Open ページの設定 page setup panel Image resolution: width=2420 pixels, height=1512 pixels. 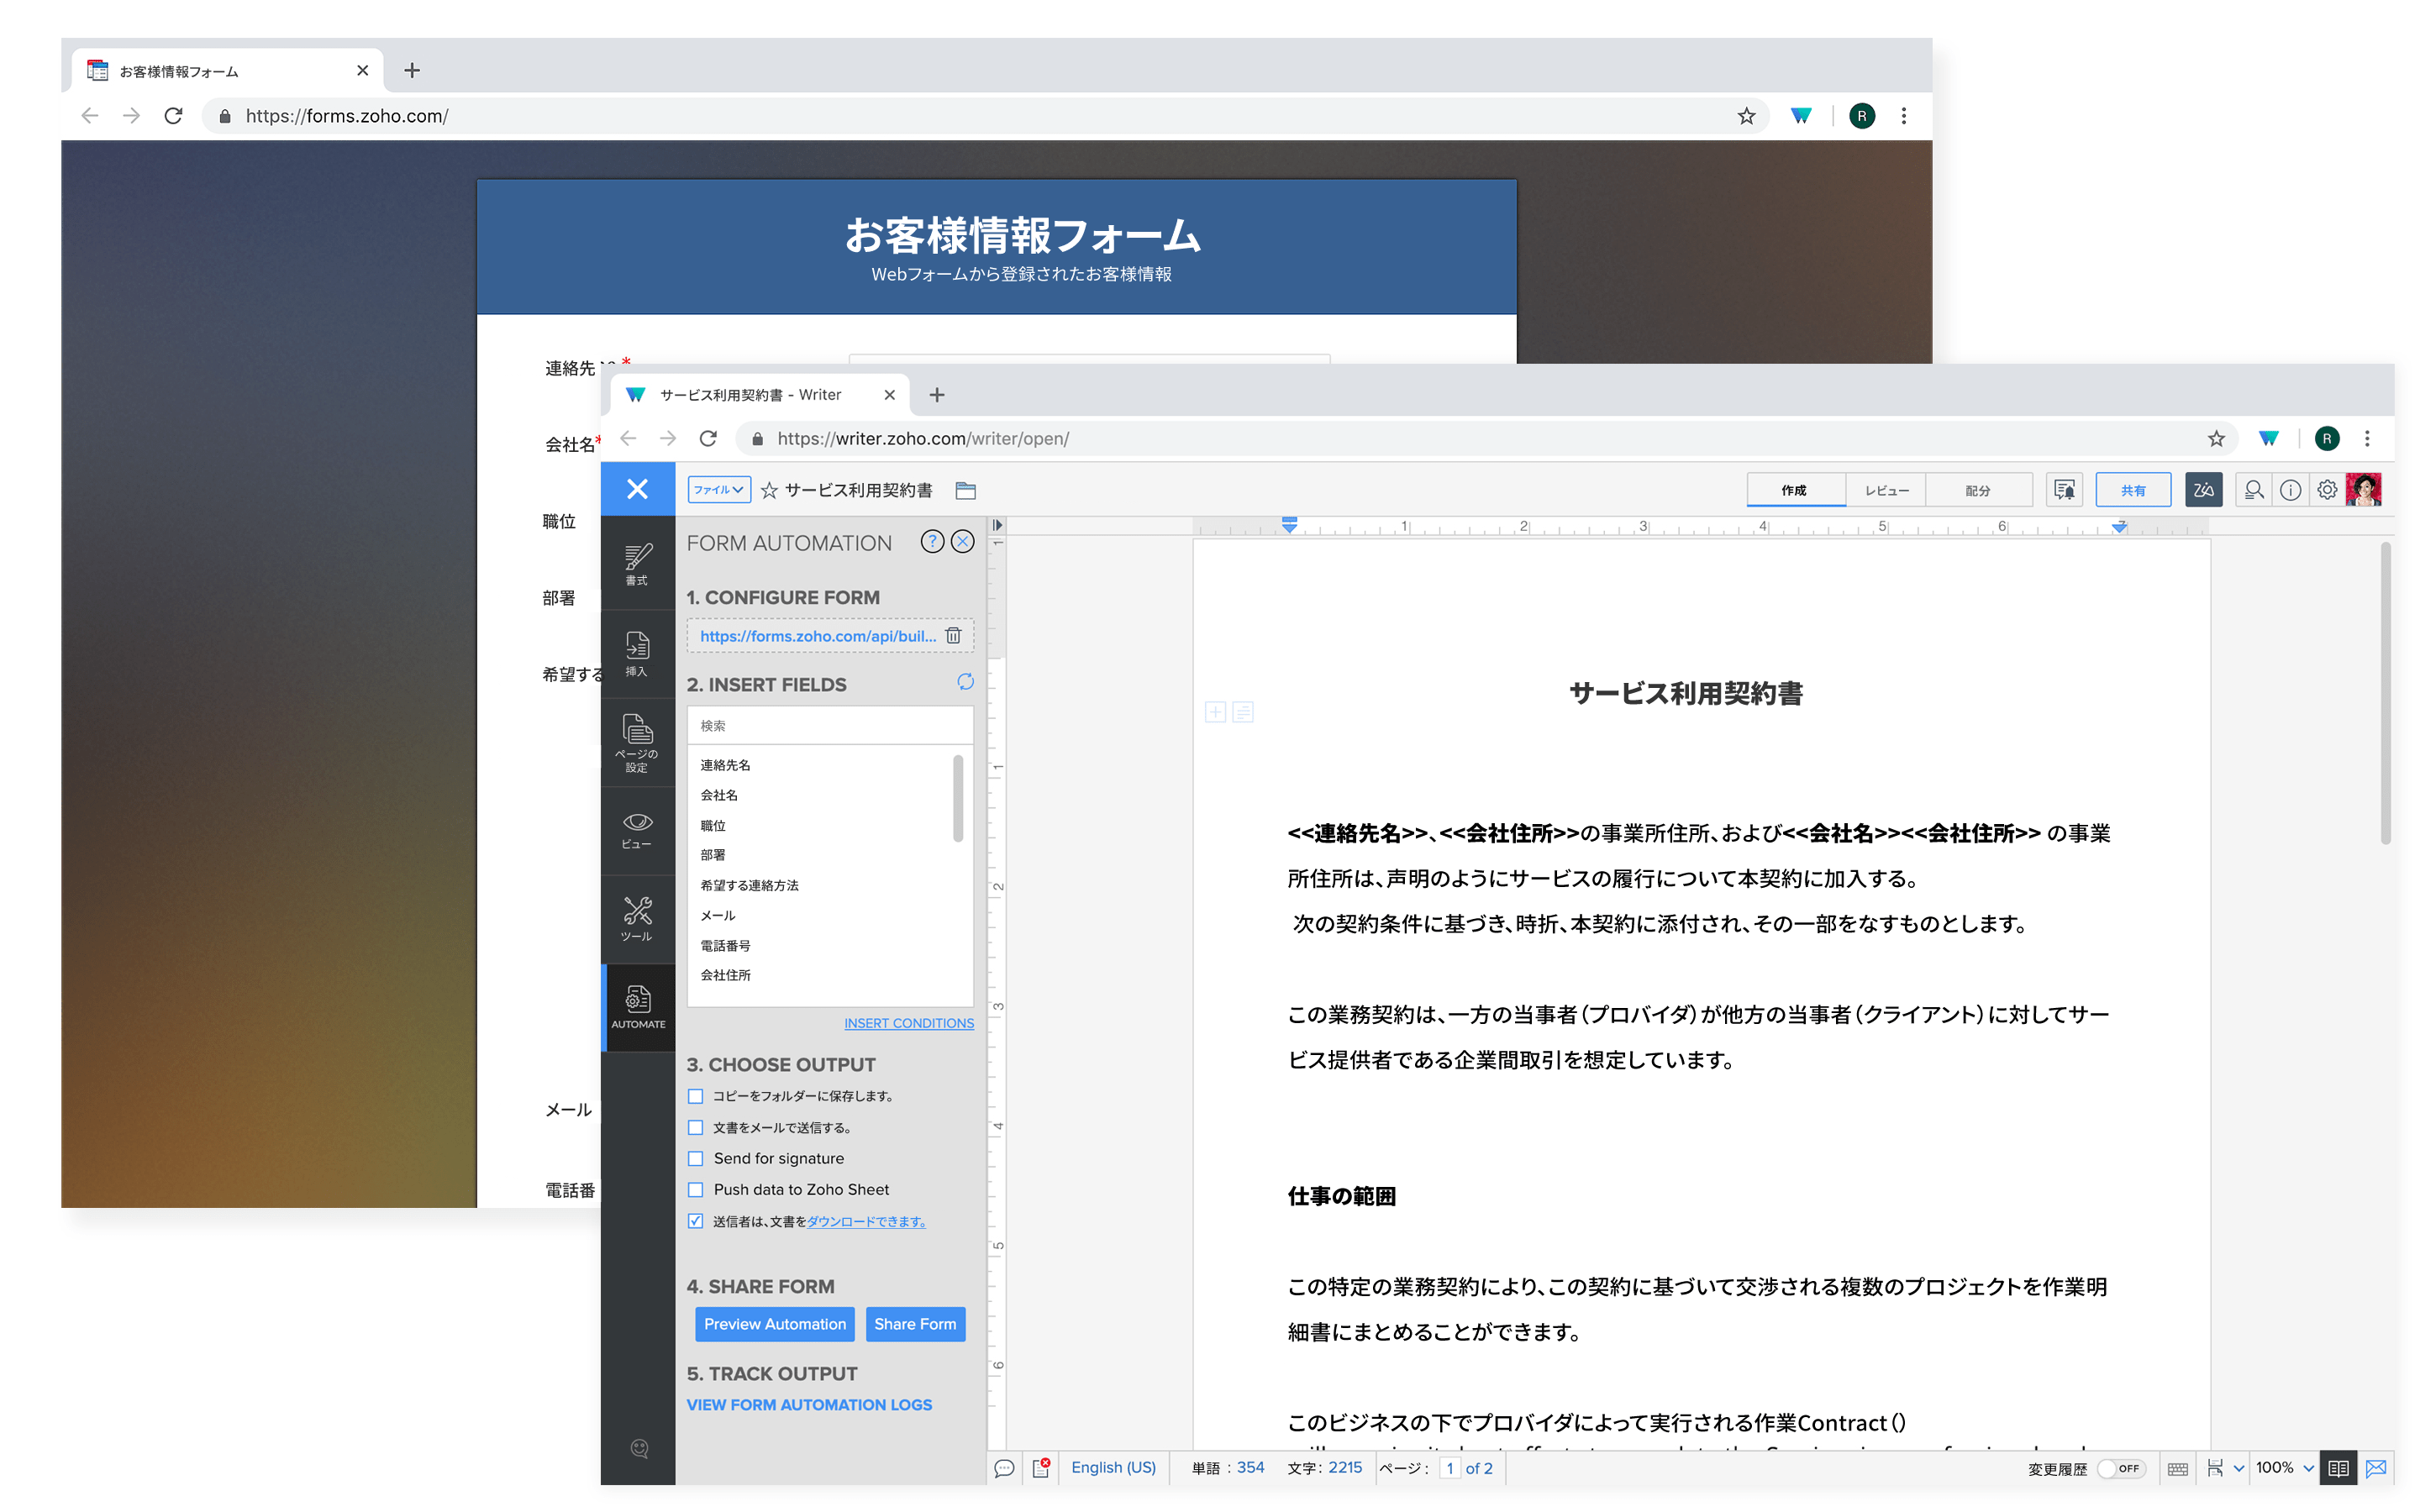click(637, 743)
